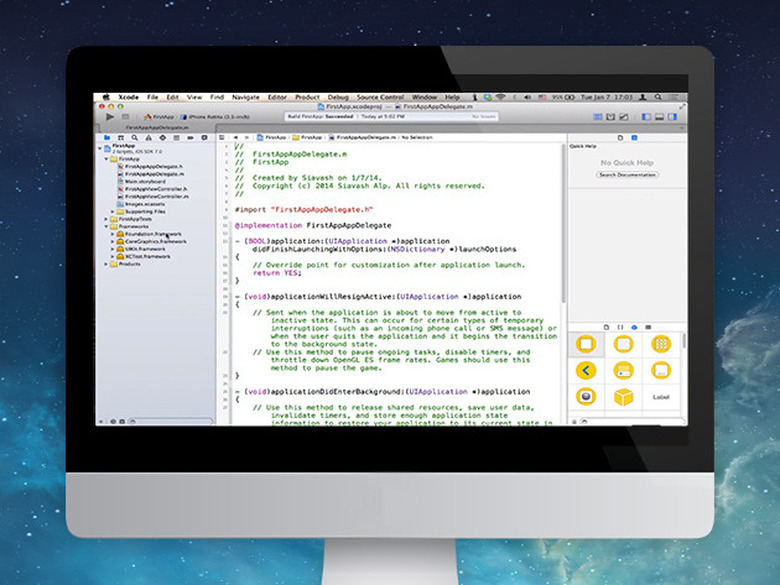Open Main.storyboard in the file navigator
This screenshot has height=585, width=780.
(x=146, y=181)
